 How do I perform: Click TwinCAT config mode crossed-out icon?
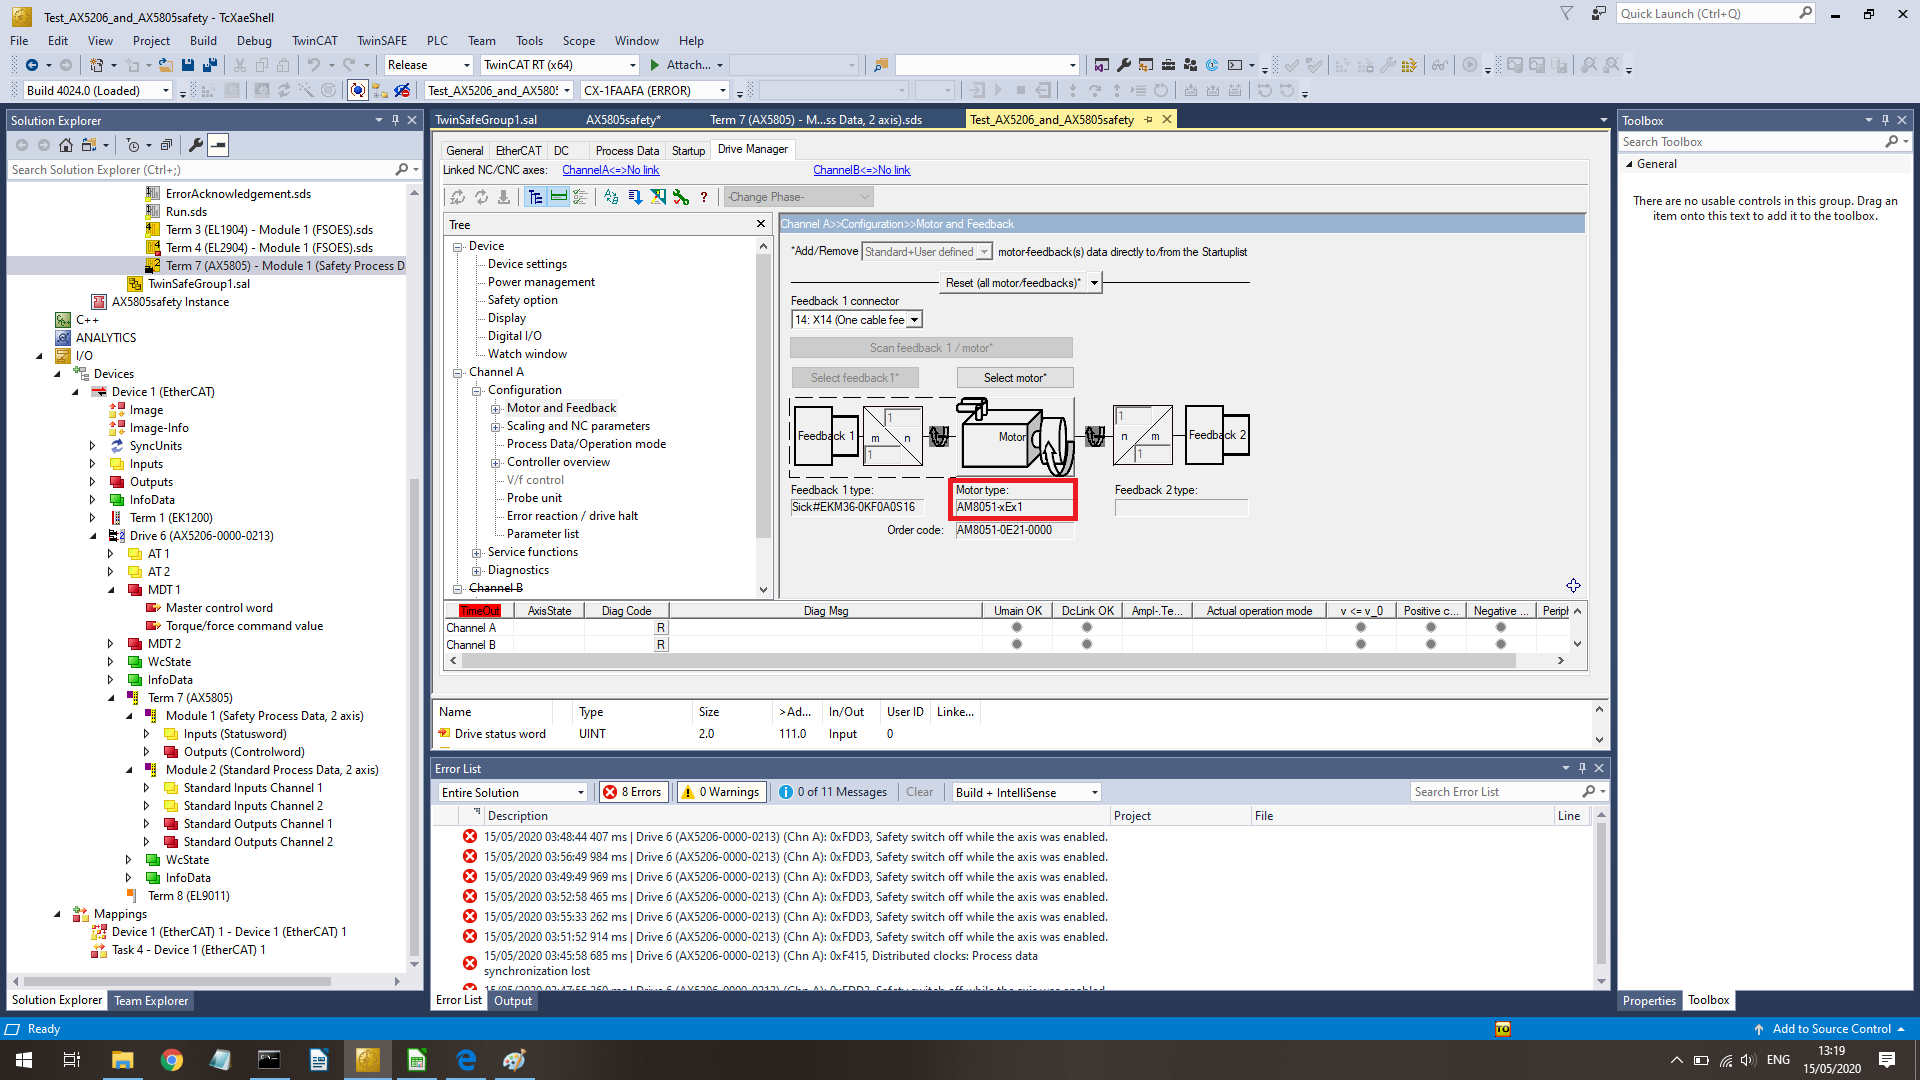(402, 90)
